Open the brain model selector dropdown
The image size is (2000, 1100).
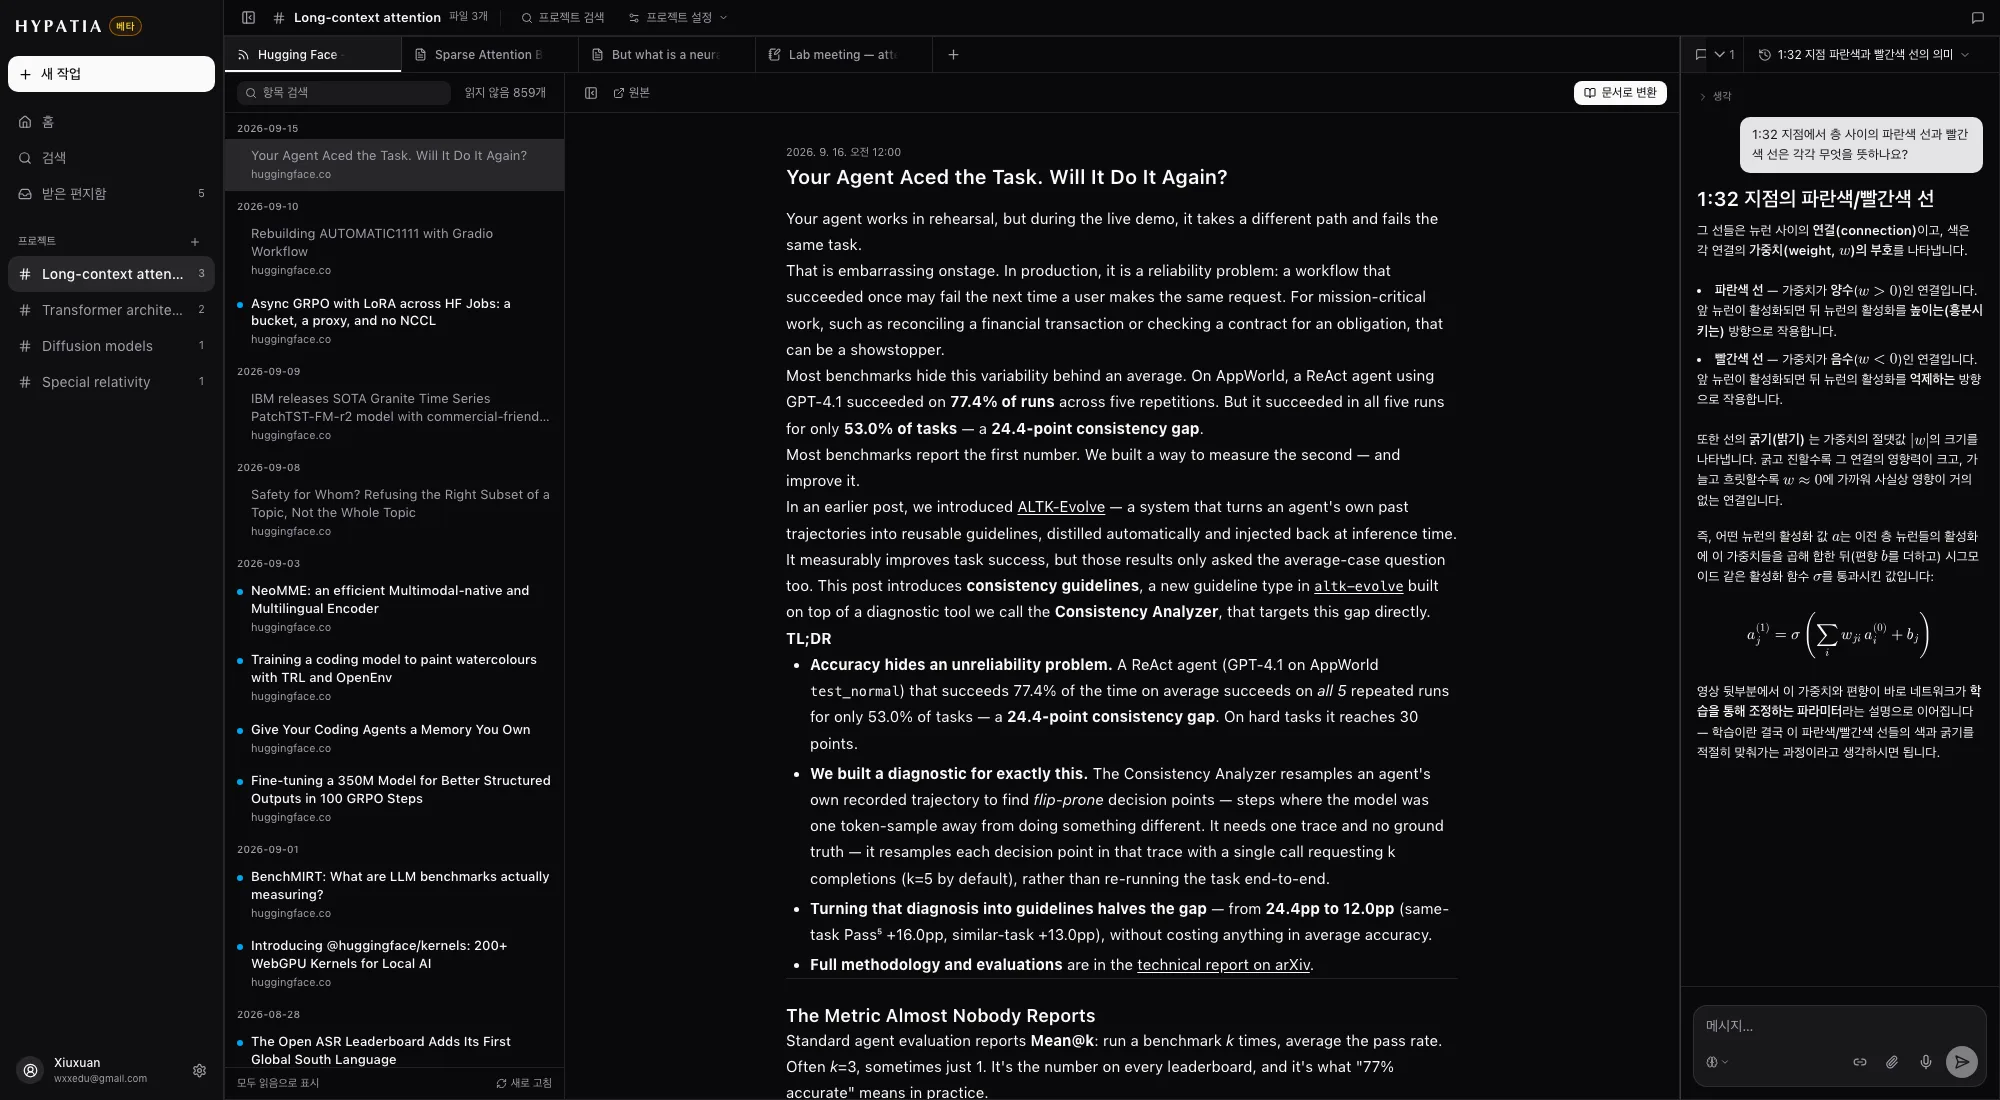[x=1716, y=1062]
